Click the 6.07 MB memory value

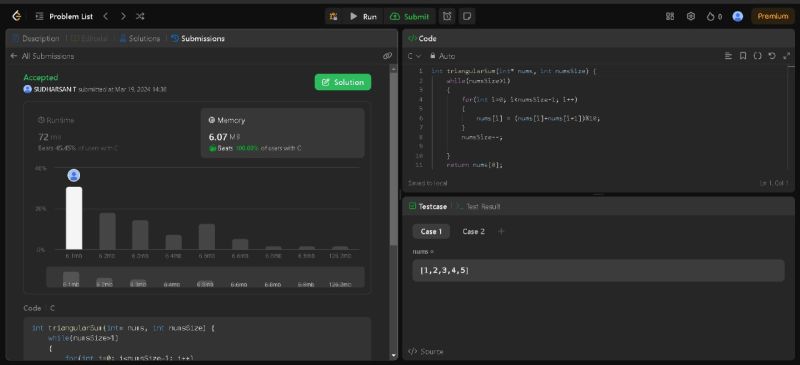pos(224,137)
